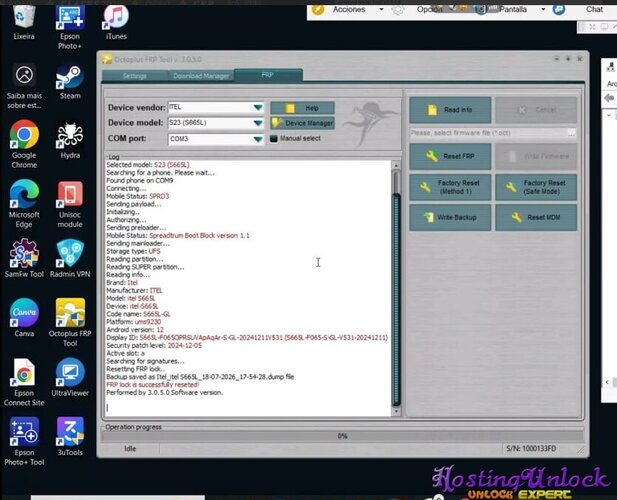Click the grayed Write Firmware button

536,157
